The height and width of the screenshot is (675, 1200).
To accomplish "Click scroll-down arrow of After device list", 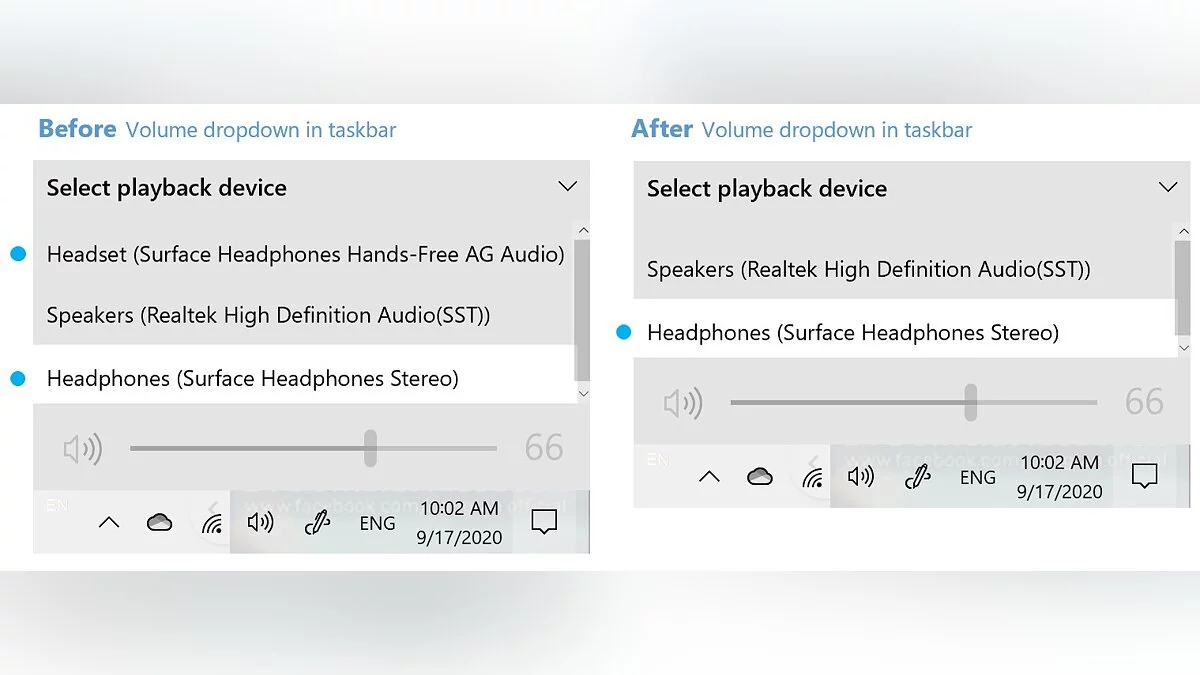I will point(1184,347).
